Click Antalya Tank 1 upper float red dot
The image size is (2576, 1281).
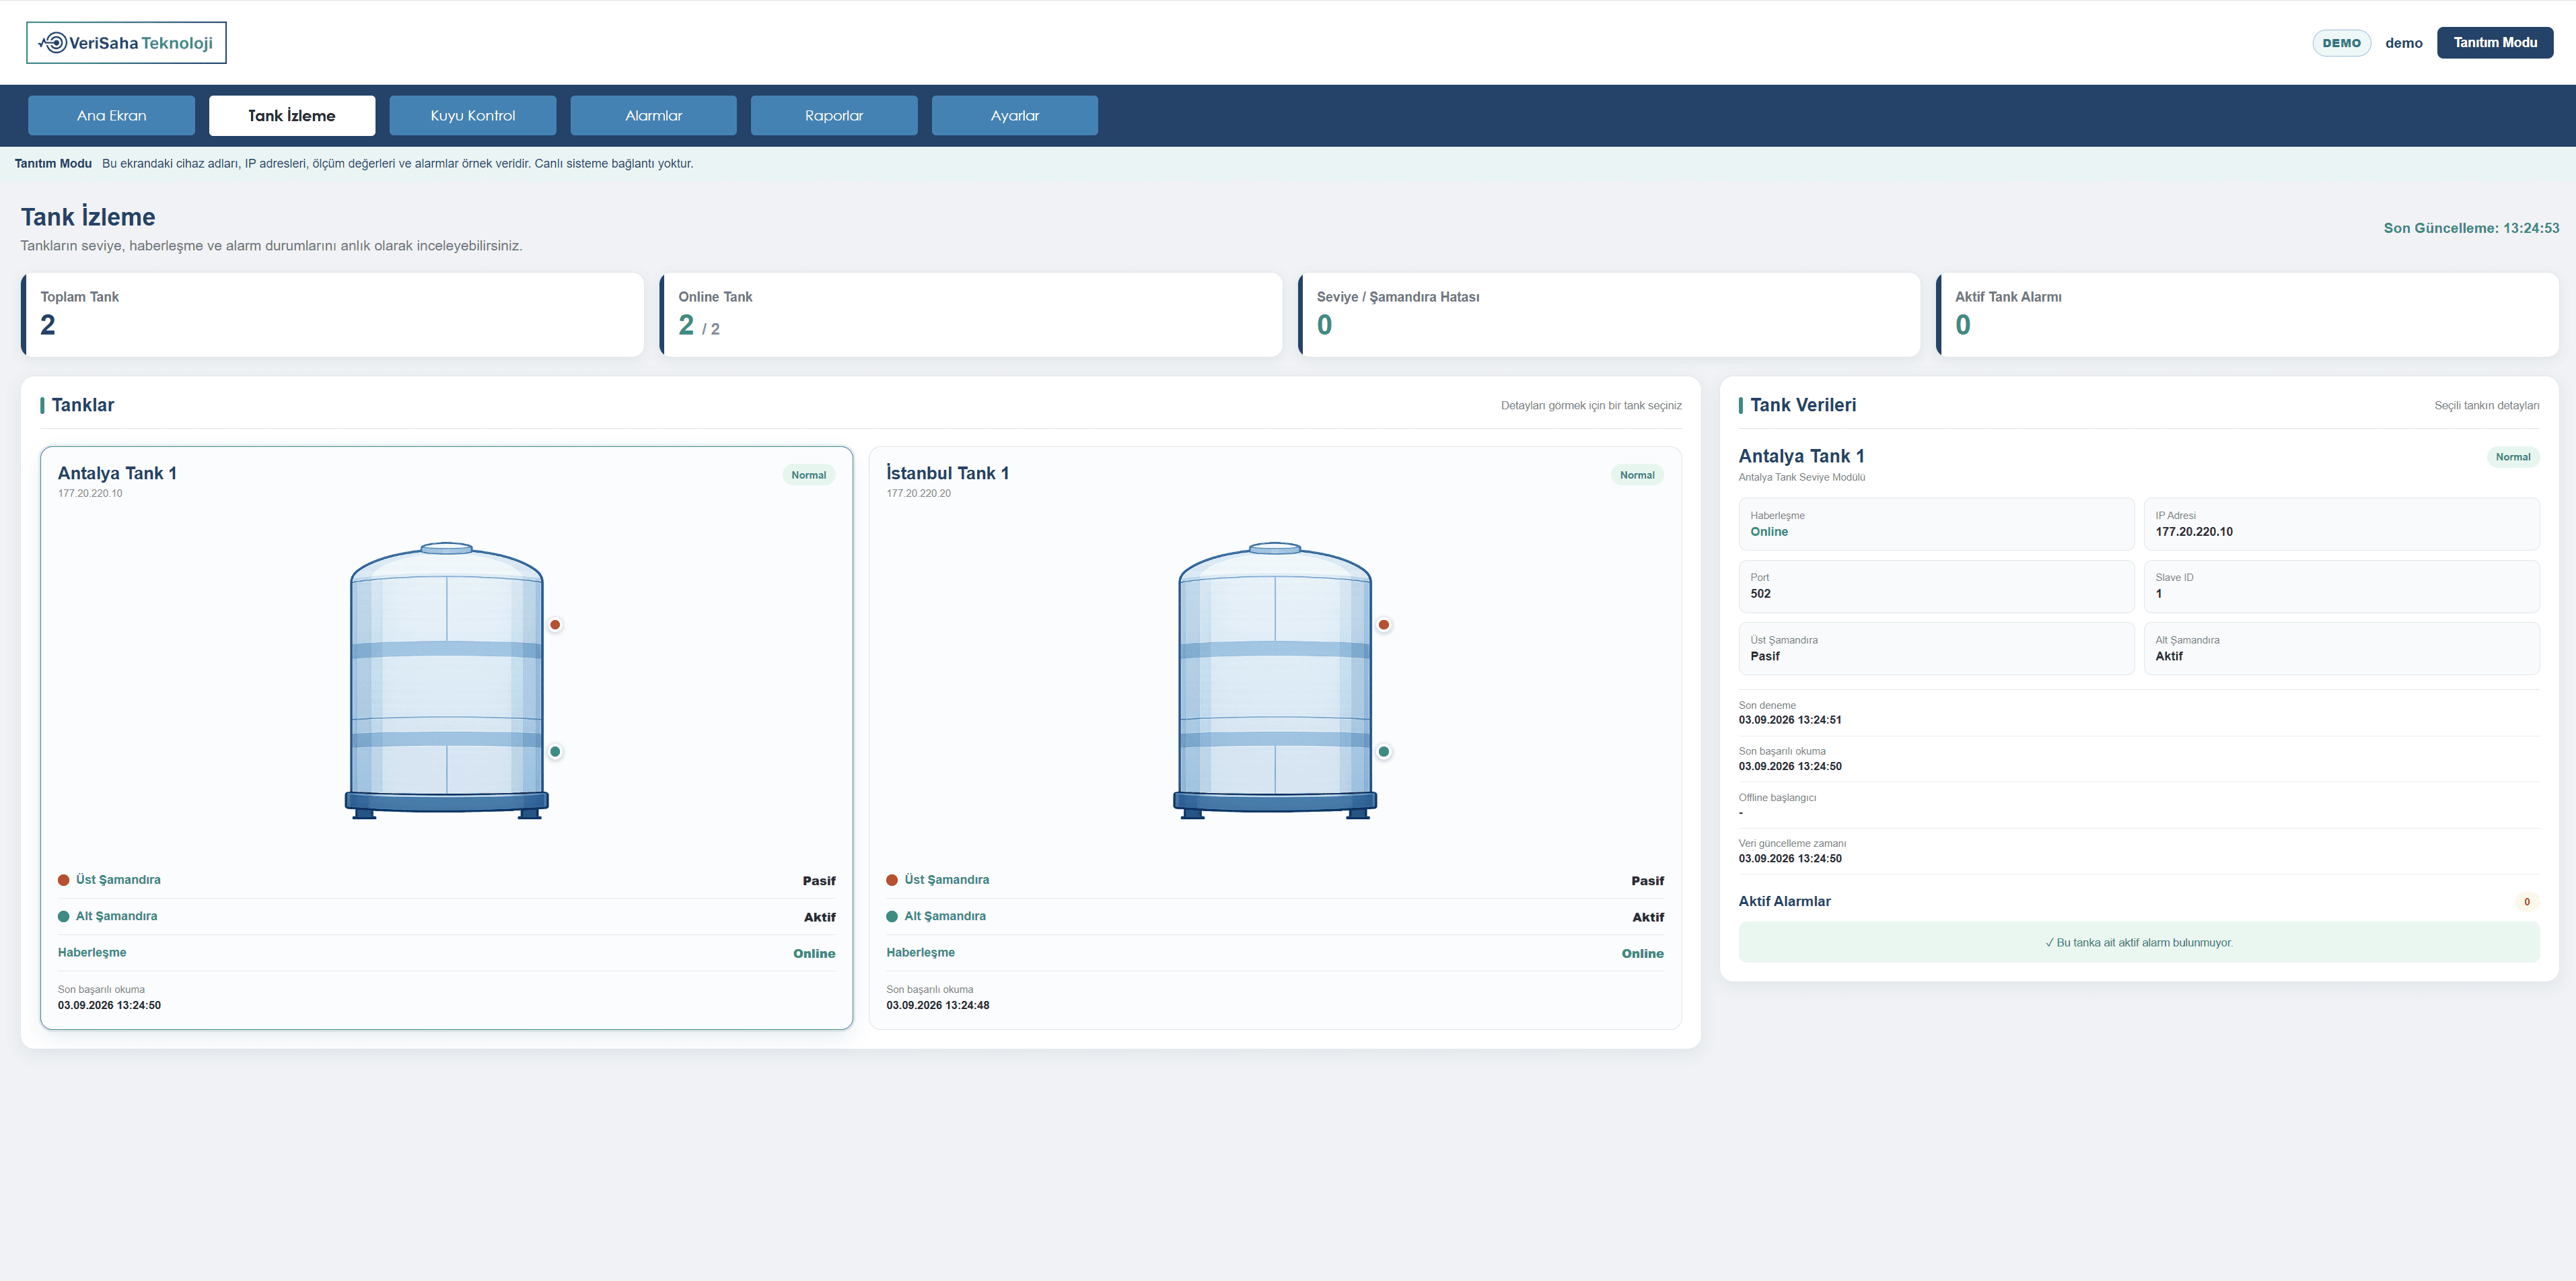555,625
